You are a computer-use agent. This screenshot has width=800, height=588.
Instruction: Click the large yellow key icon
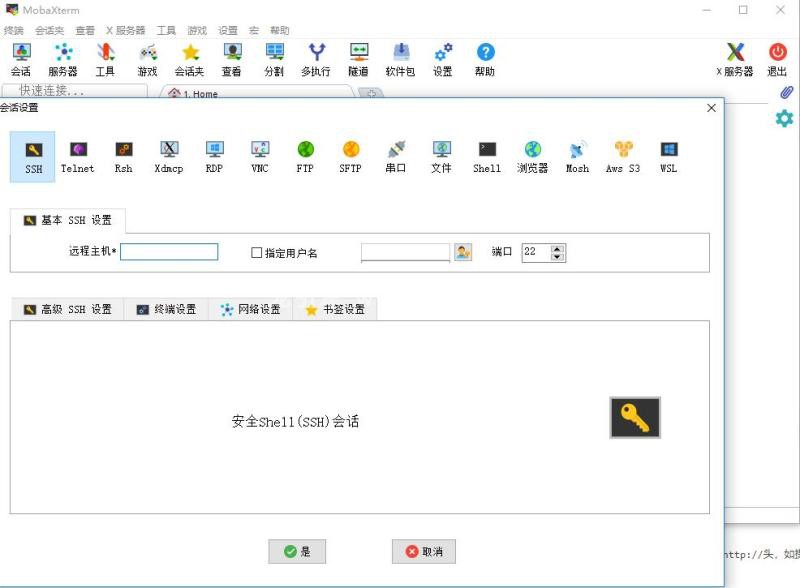pyautogui.click(x=635, y=418)
